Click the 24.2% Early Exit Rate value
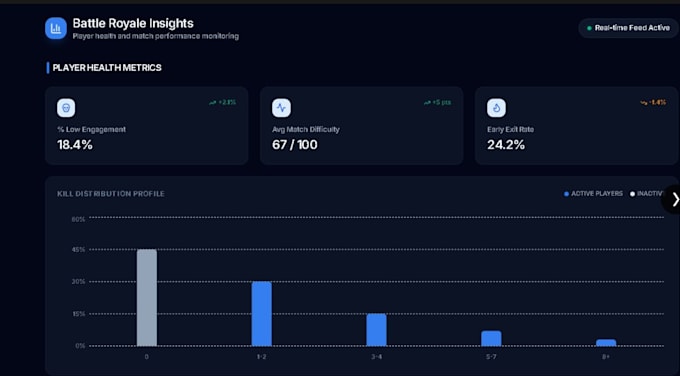 [506, 145]
